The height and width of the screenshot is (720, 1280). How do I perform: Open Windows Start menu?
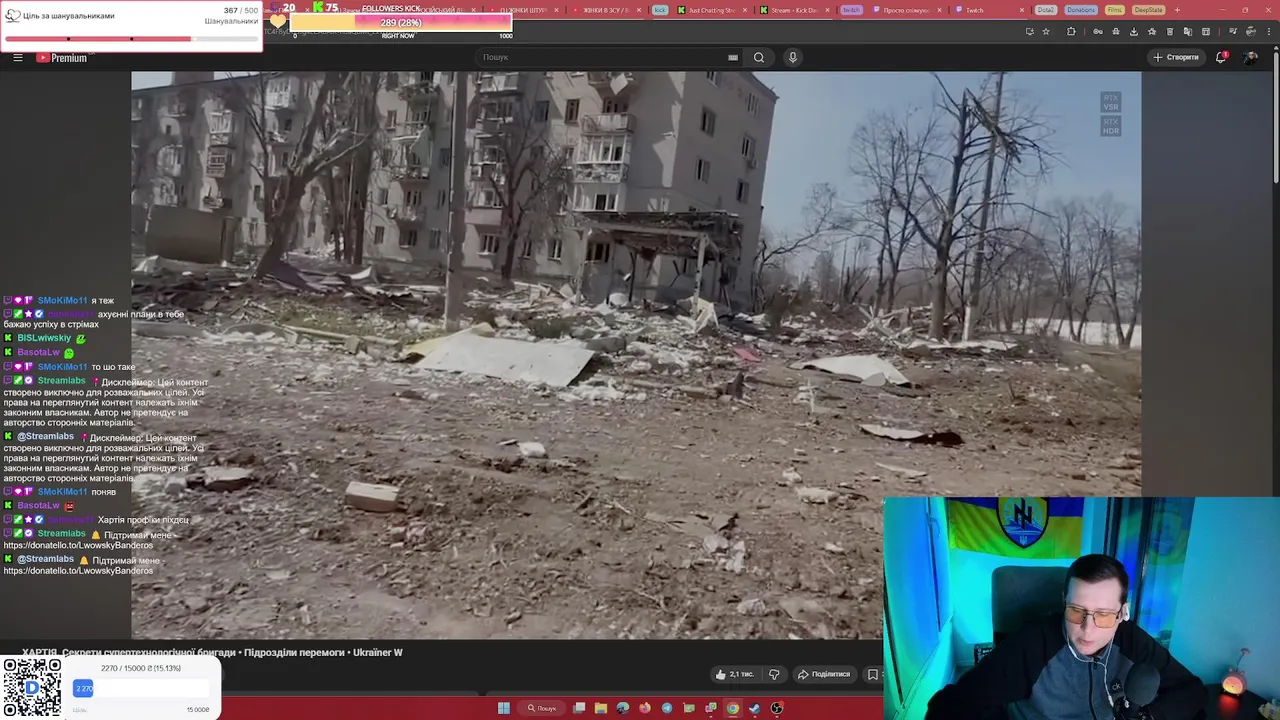pos(504,708)
